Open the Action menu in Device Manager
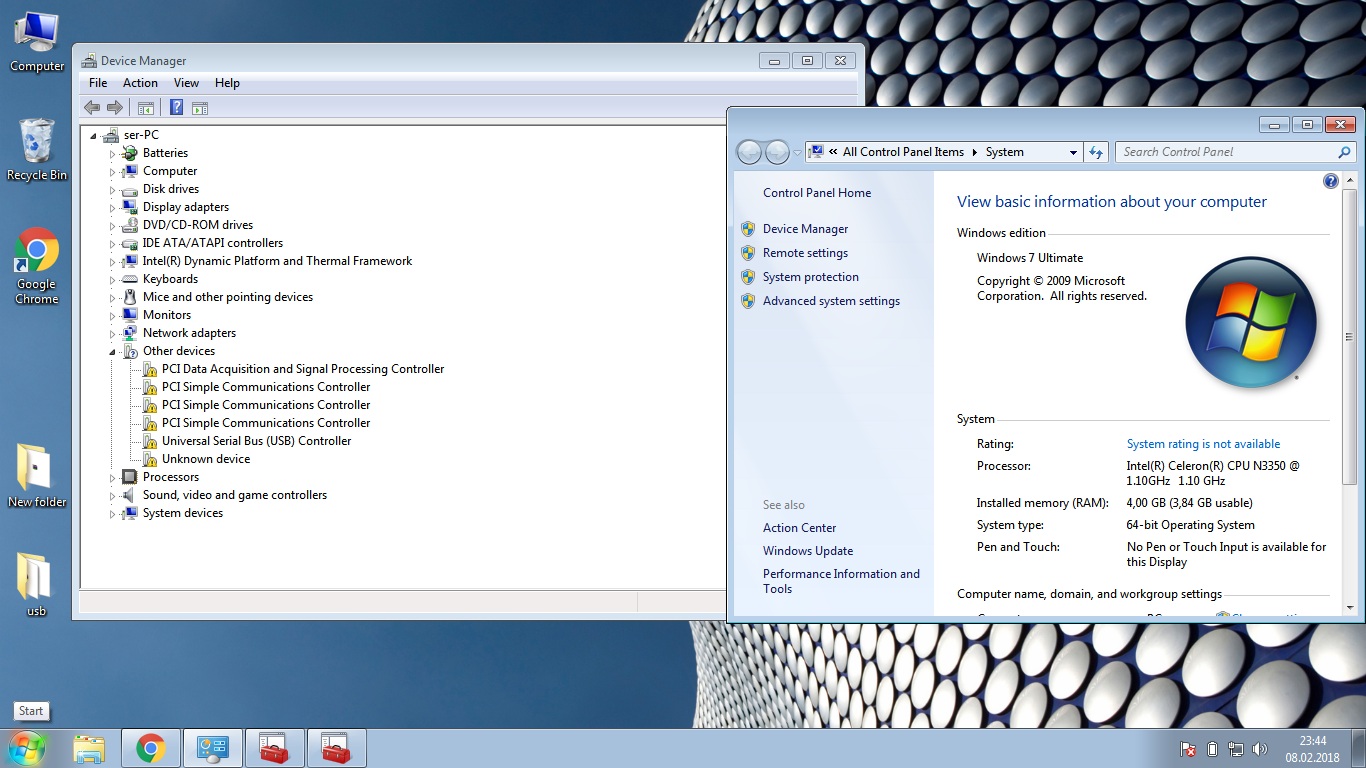The height and width of the screenshot is (768, 1366). click(140, 83)
